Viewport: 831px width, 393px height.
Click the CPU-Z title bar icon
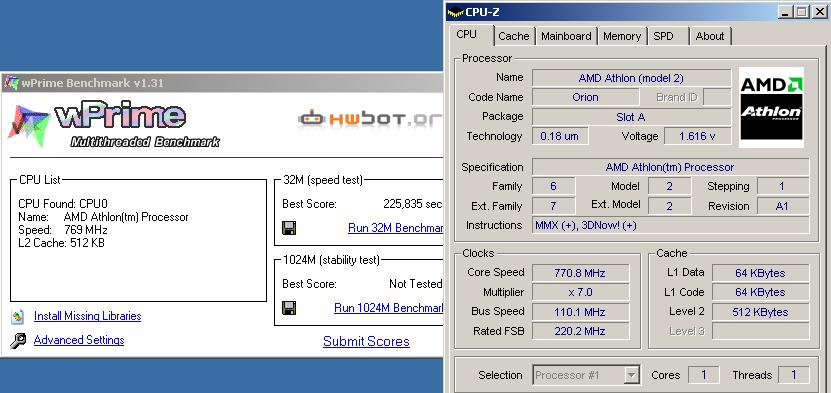[456, 12]
